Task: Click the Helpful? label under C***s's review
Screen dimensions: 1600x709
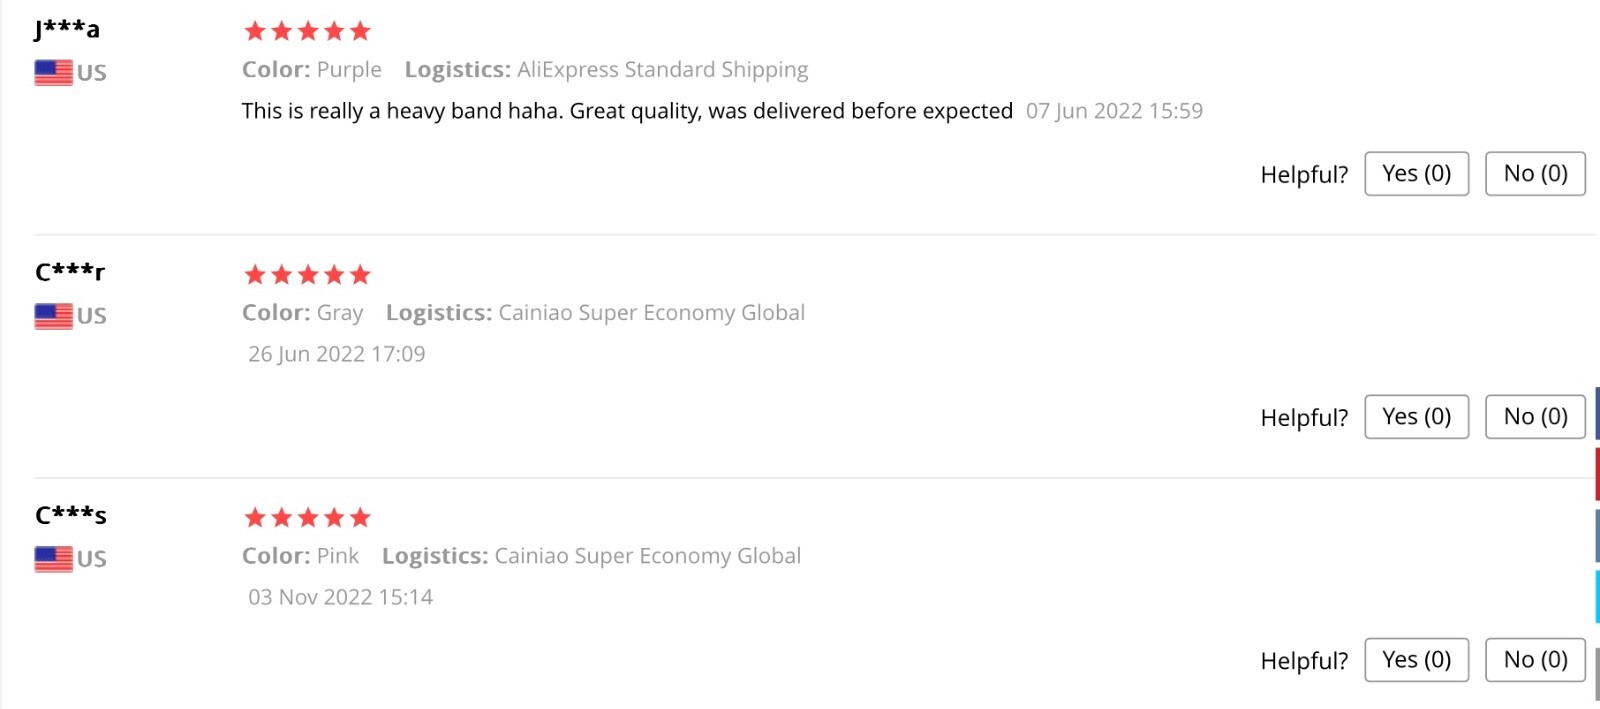Action: tap(1303, 660)
